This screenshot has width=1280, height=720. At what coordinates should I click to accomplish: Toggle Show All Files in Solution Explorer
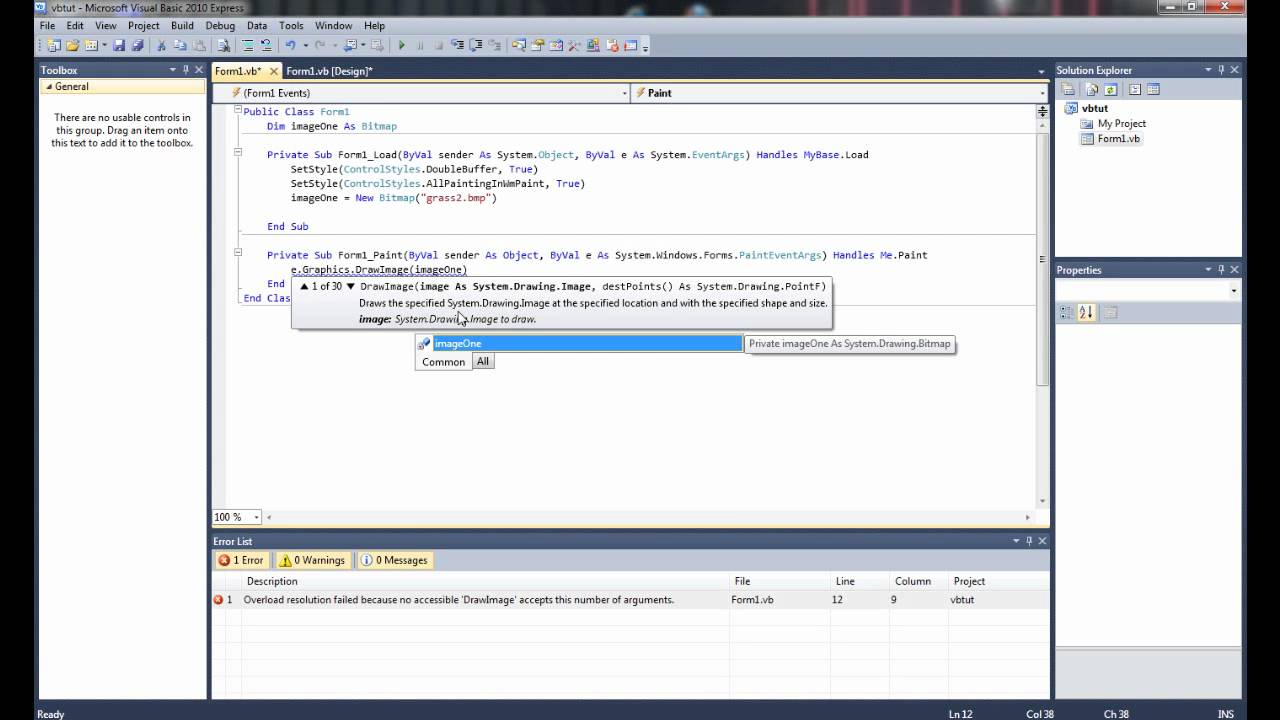(1092, 89)
